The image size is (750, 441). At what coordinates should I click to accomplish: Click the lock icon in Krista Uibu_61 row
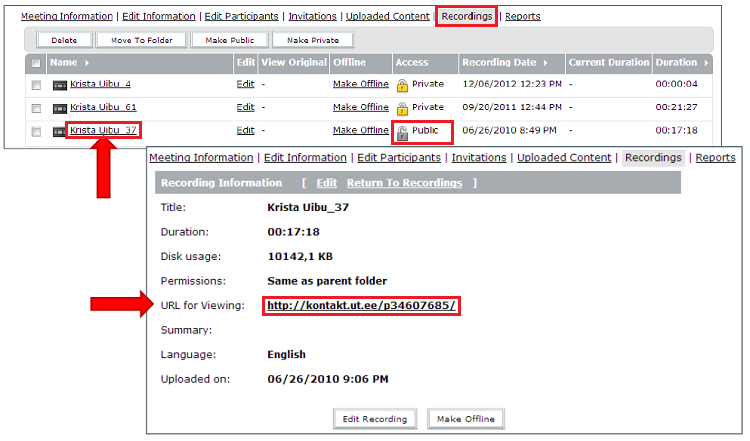tap(402, 108)
